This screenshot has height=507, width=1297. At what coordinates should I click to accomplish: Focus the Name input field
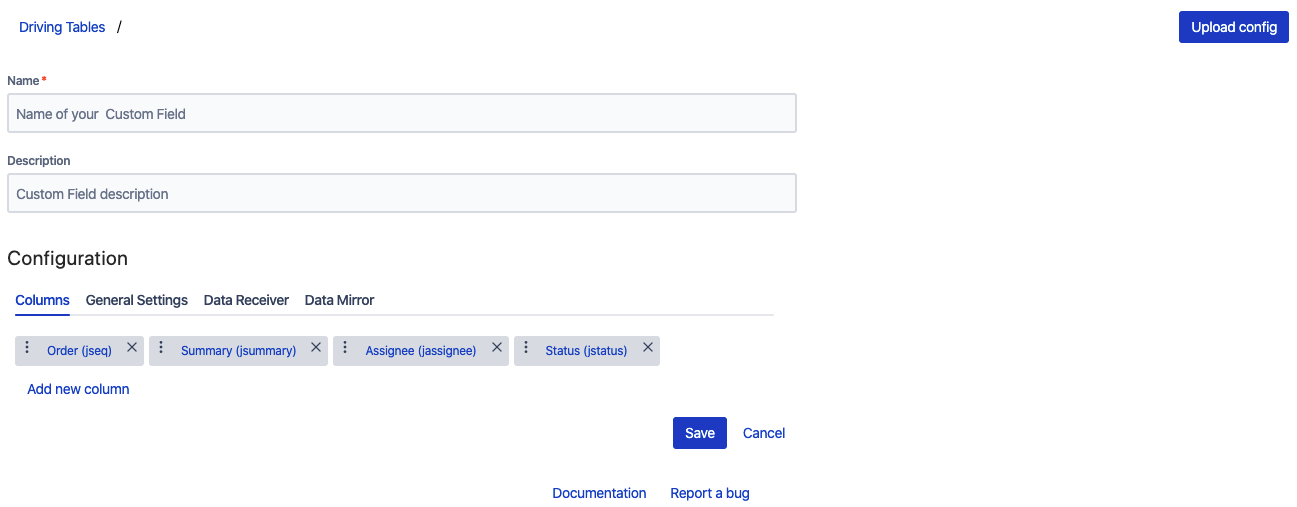point(401,114)
